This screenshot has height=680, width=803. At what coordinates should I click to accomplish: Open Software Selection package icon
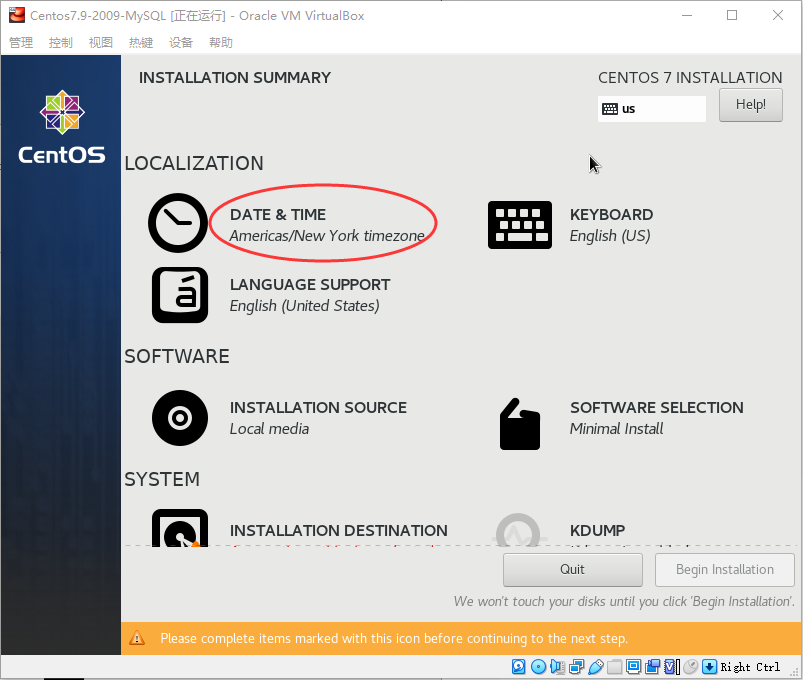(520, 424)
